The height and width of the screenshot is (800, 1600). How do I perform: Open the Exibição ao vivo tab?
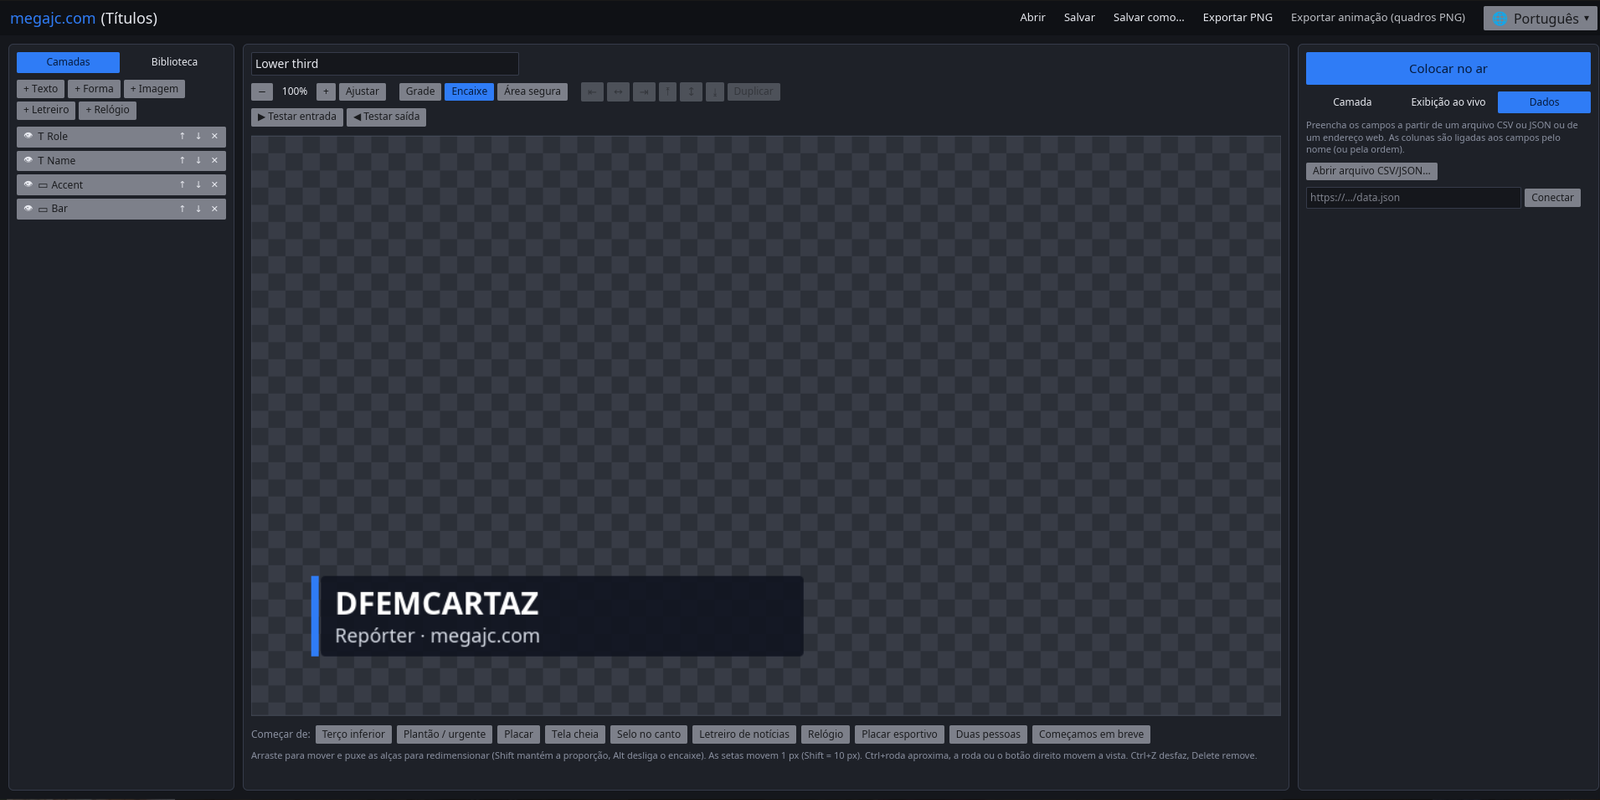1448,102
